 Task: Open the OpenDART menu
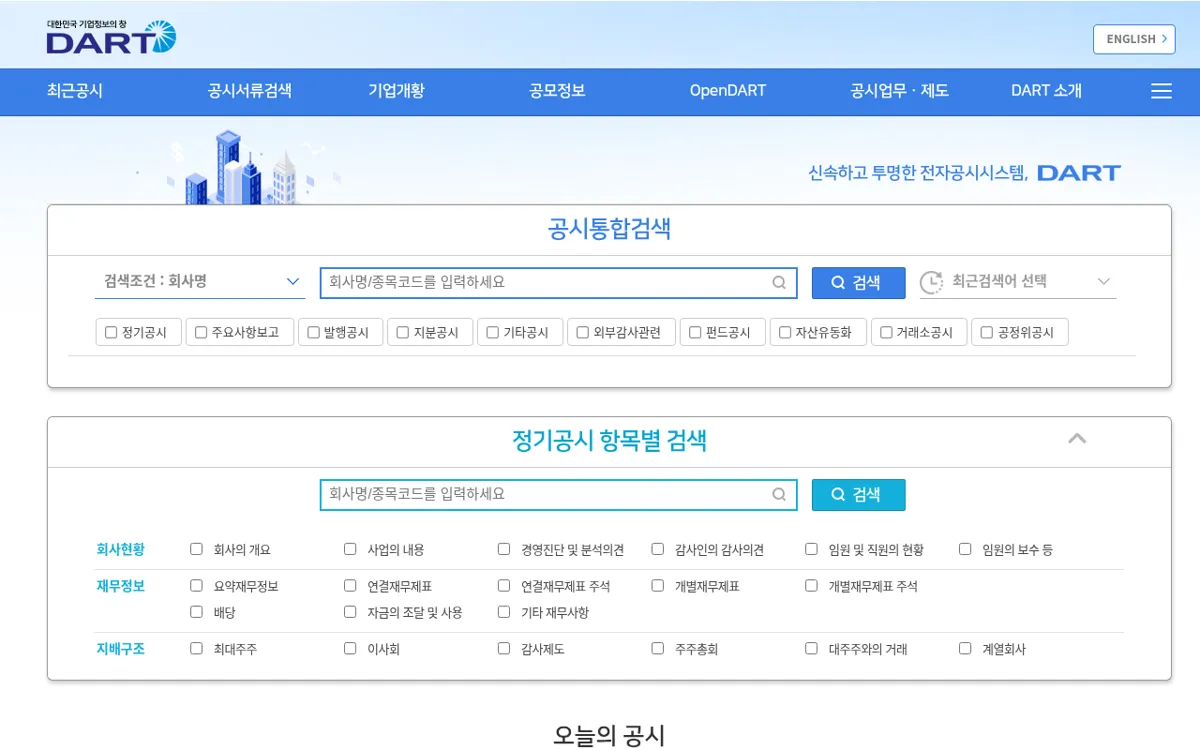728,91
